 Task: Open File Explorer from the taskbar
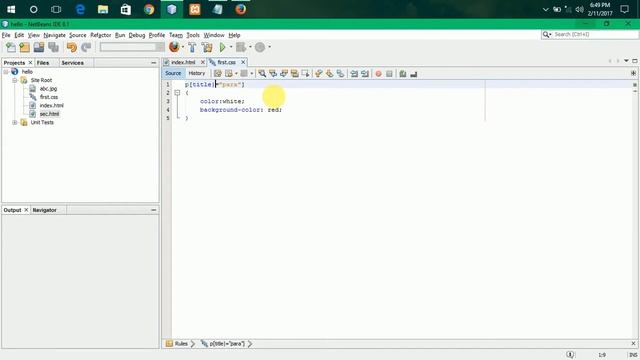click(x=103, y=9)
